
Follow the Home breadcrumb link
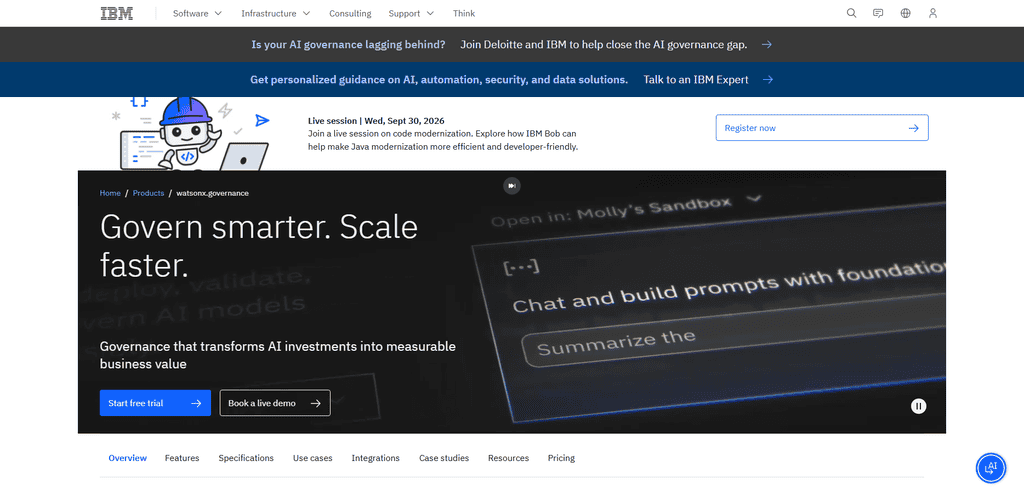coord(110,193)
